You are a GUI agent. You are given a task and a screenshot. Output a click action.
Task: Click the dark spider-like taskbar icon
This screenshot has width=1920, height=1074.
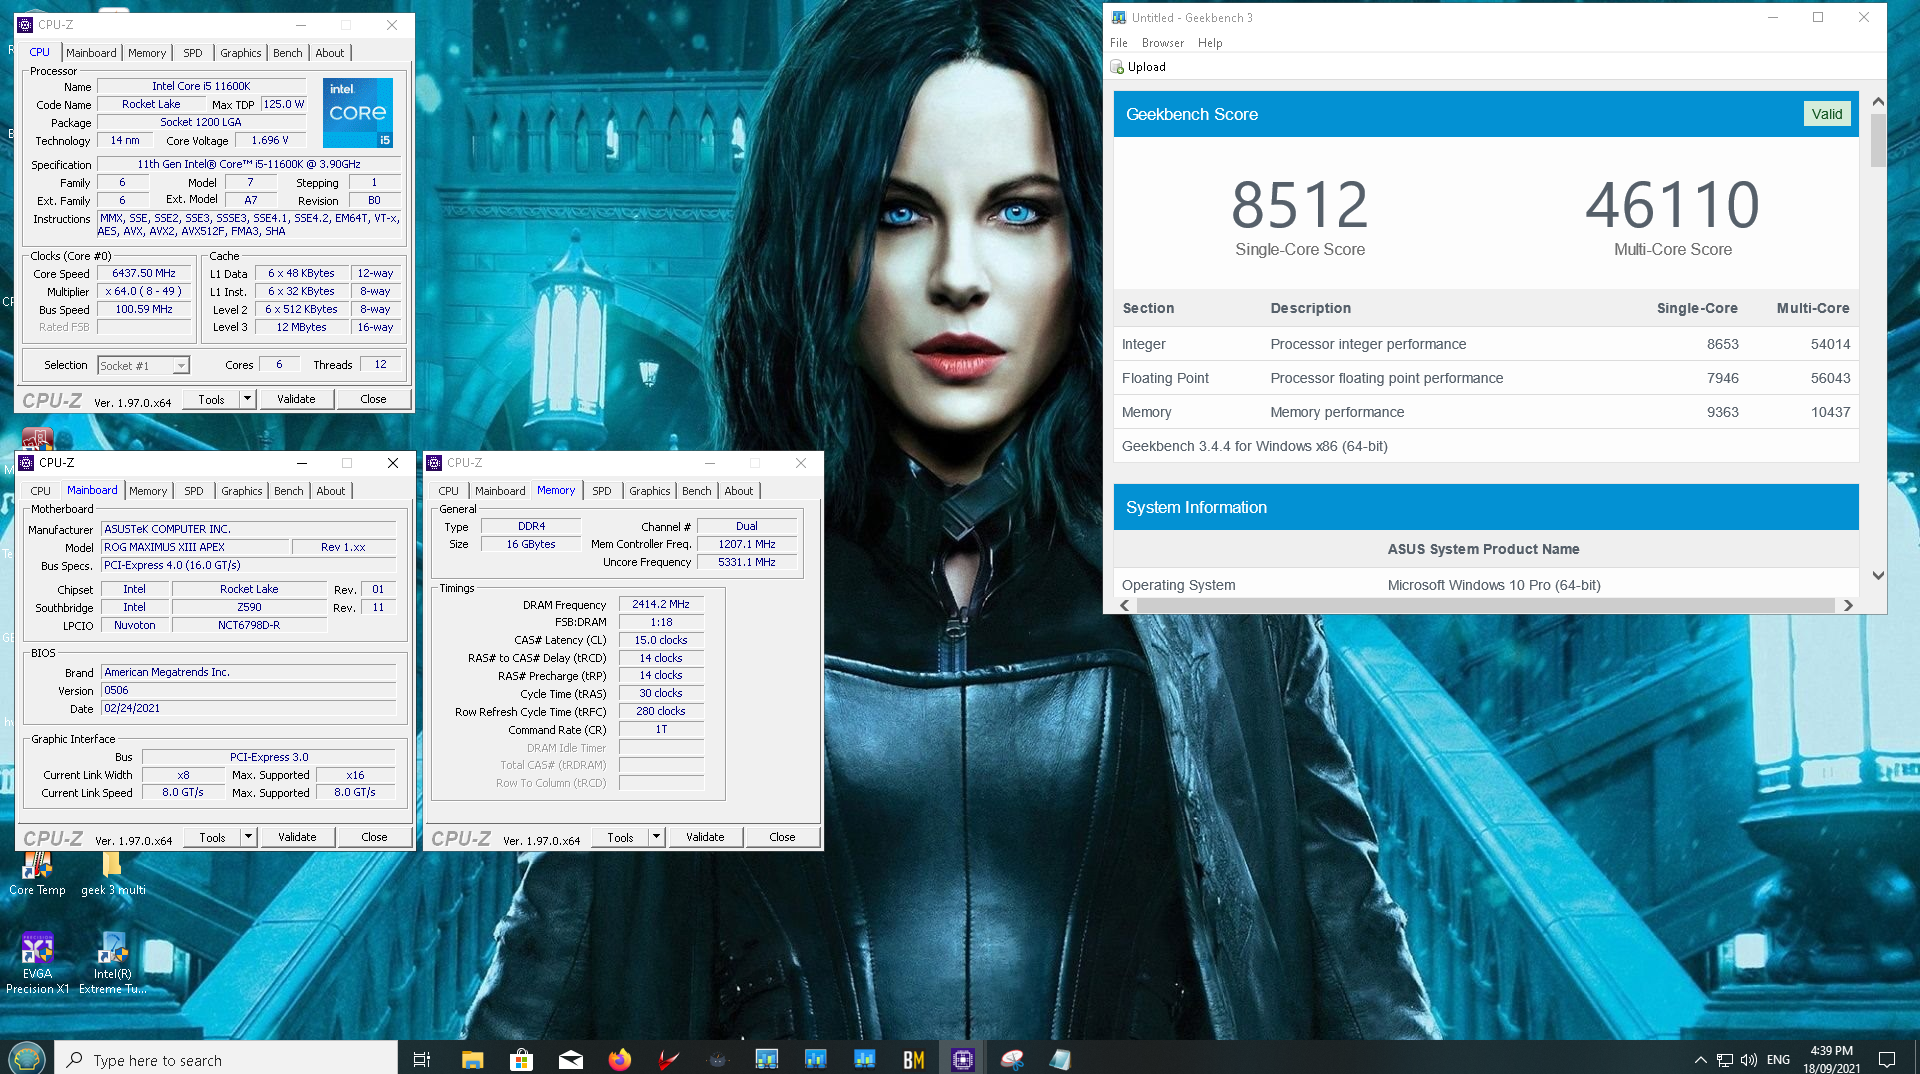(x=717, y=1059)
